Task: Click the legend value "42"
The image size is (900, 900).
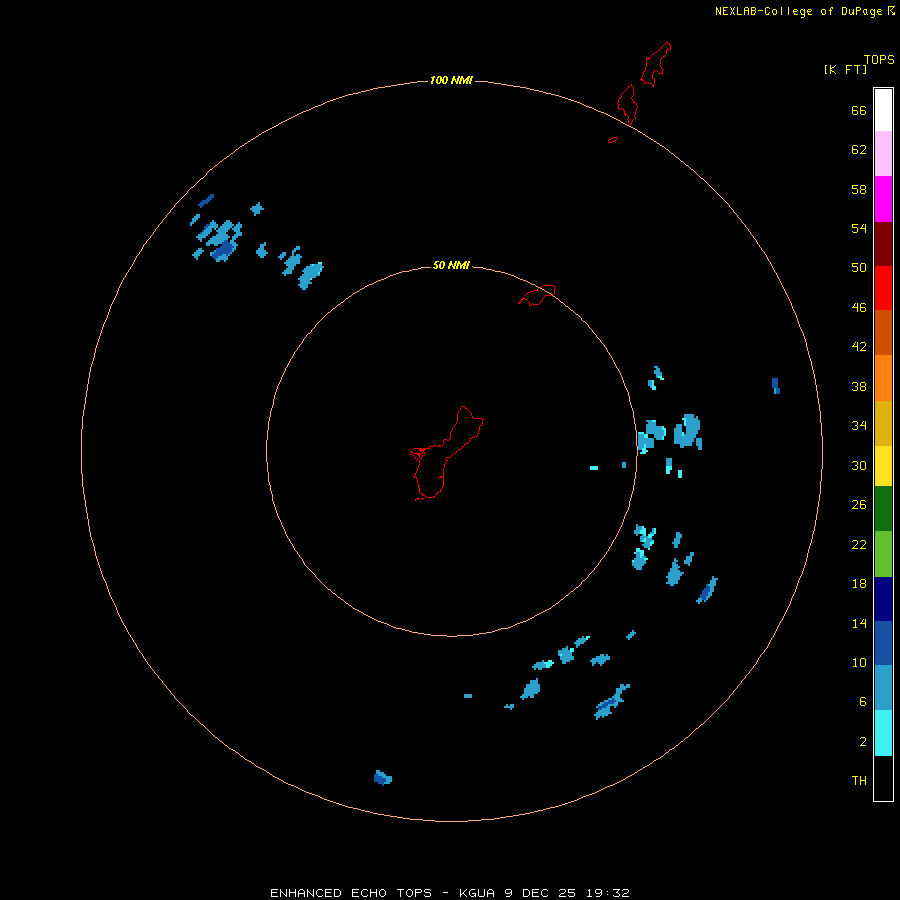Action: click(859, 347)
